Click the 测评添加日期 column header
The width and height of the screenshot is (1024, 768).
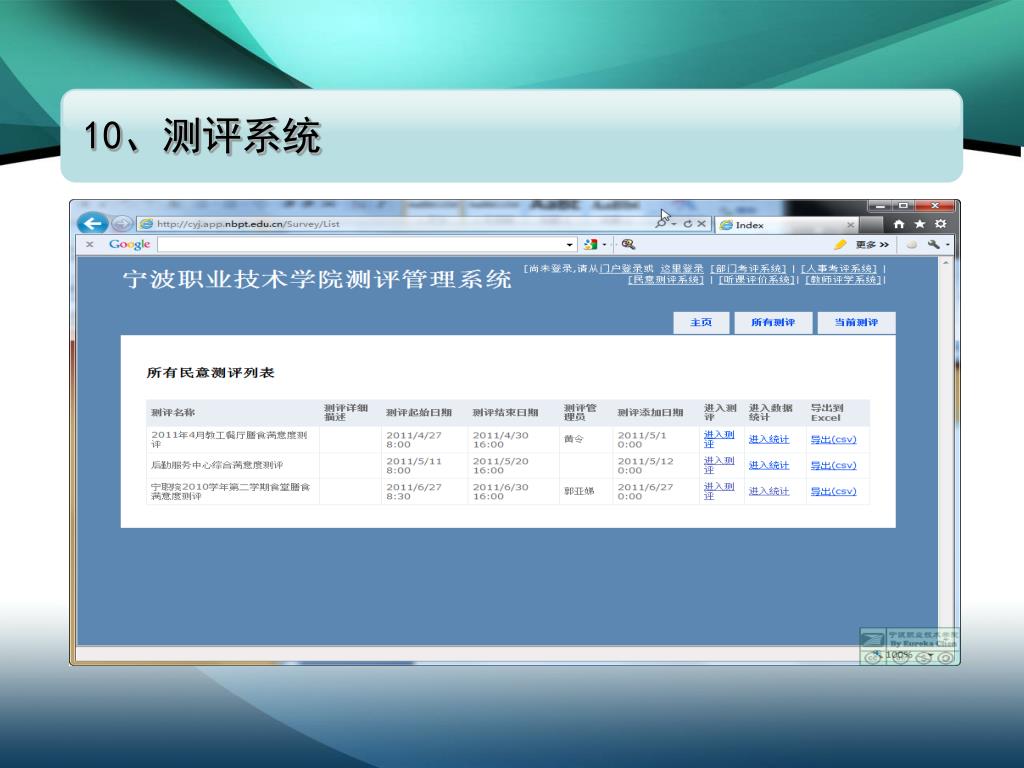(650, 413)
